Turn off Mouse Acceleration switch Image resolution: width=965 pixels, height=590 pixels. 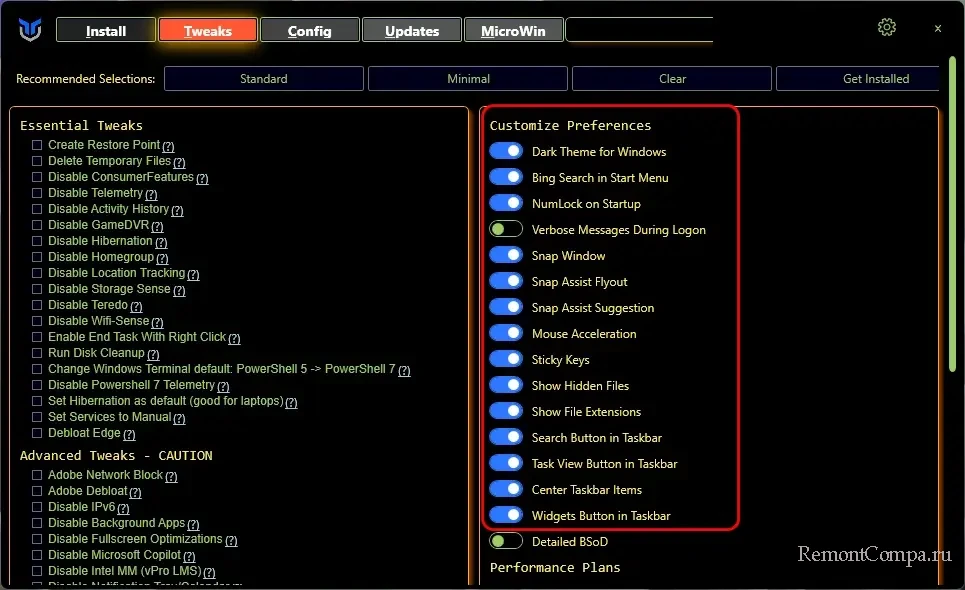506,333
